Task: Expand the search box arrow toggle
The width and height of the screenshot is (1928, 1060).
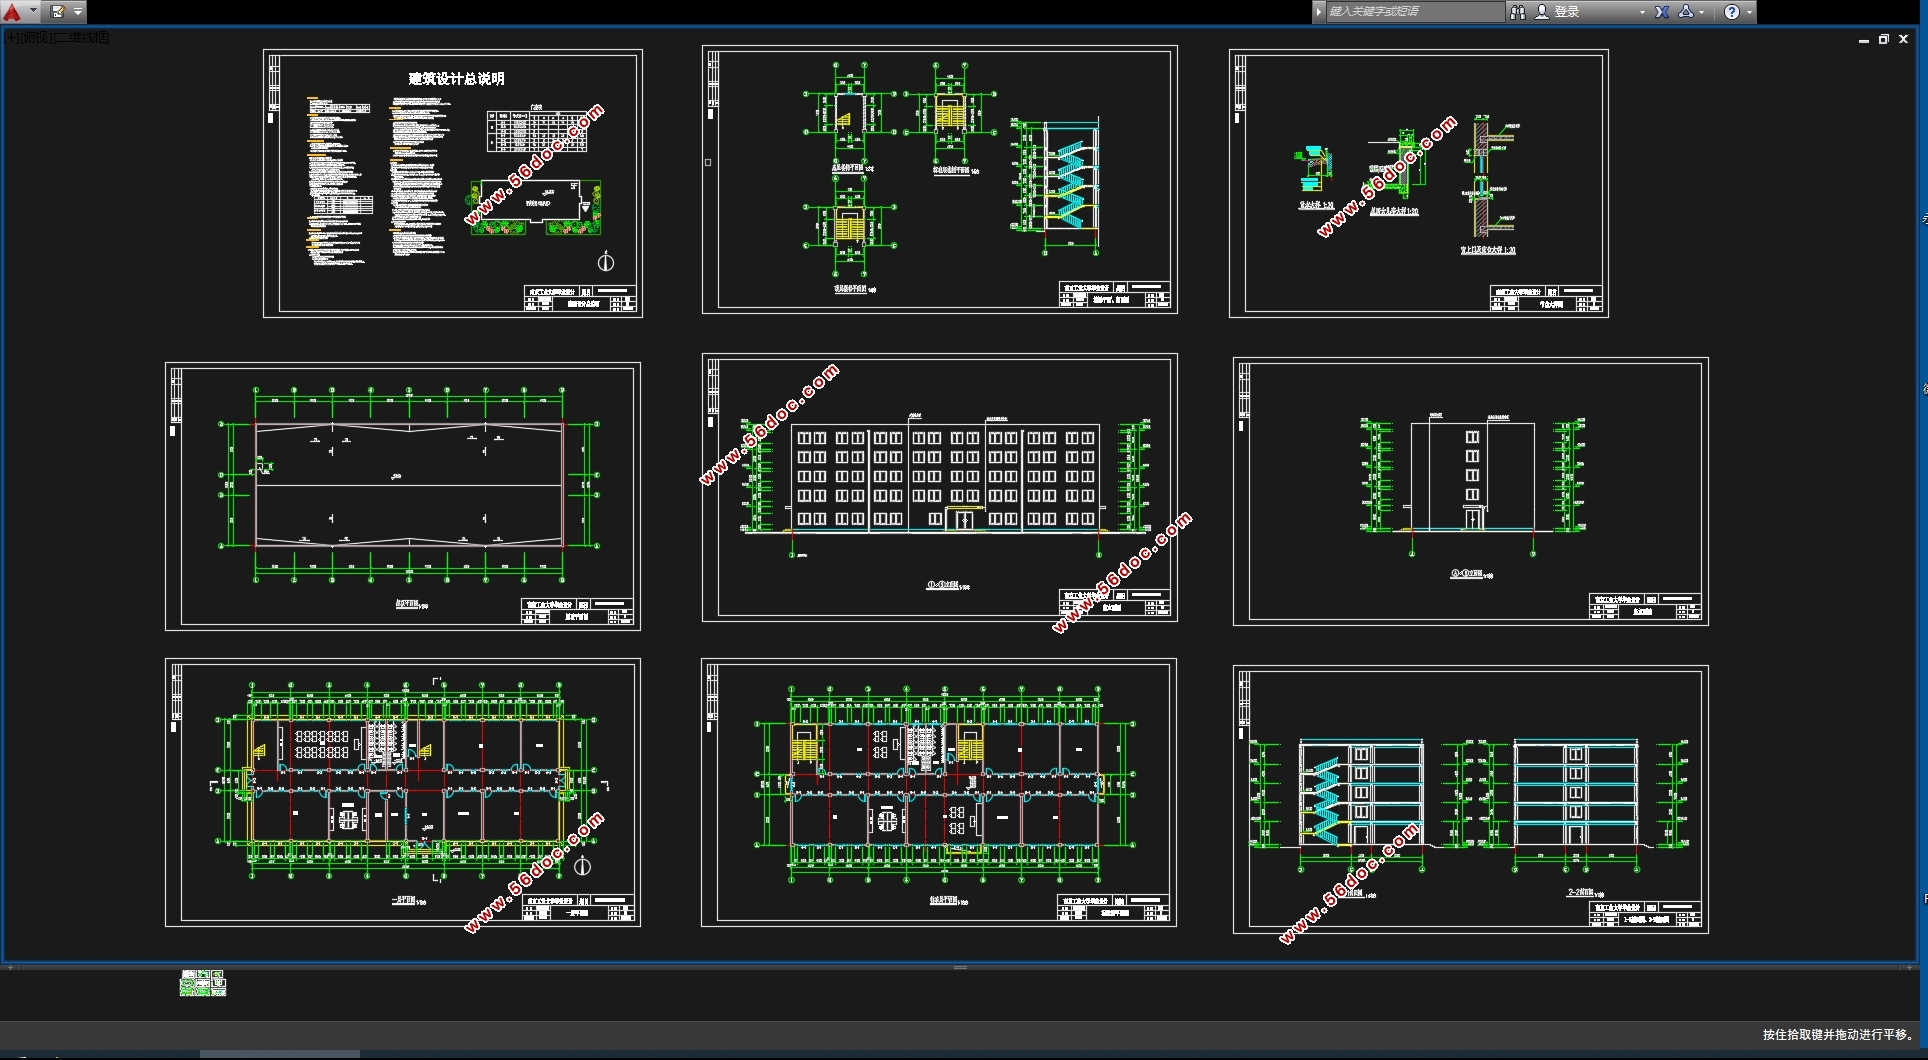Action: (x=1319, y=12)
